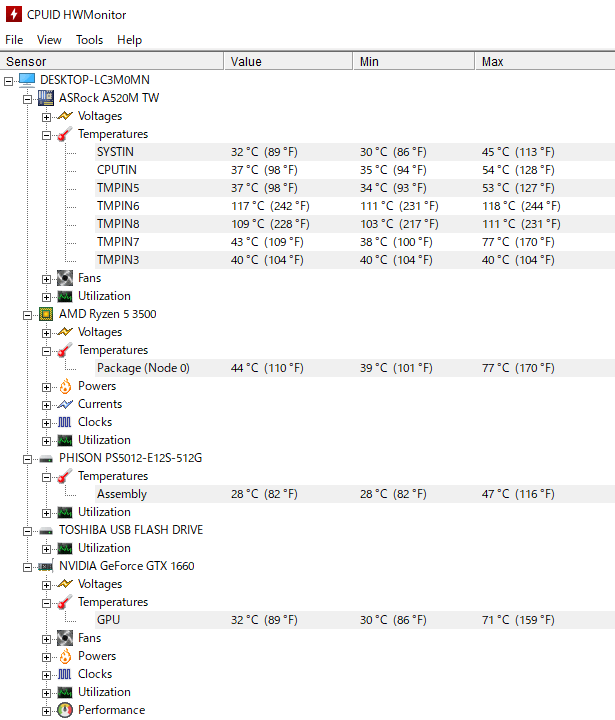Click the Value column header

(288, 62)
